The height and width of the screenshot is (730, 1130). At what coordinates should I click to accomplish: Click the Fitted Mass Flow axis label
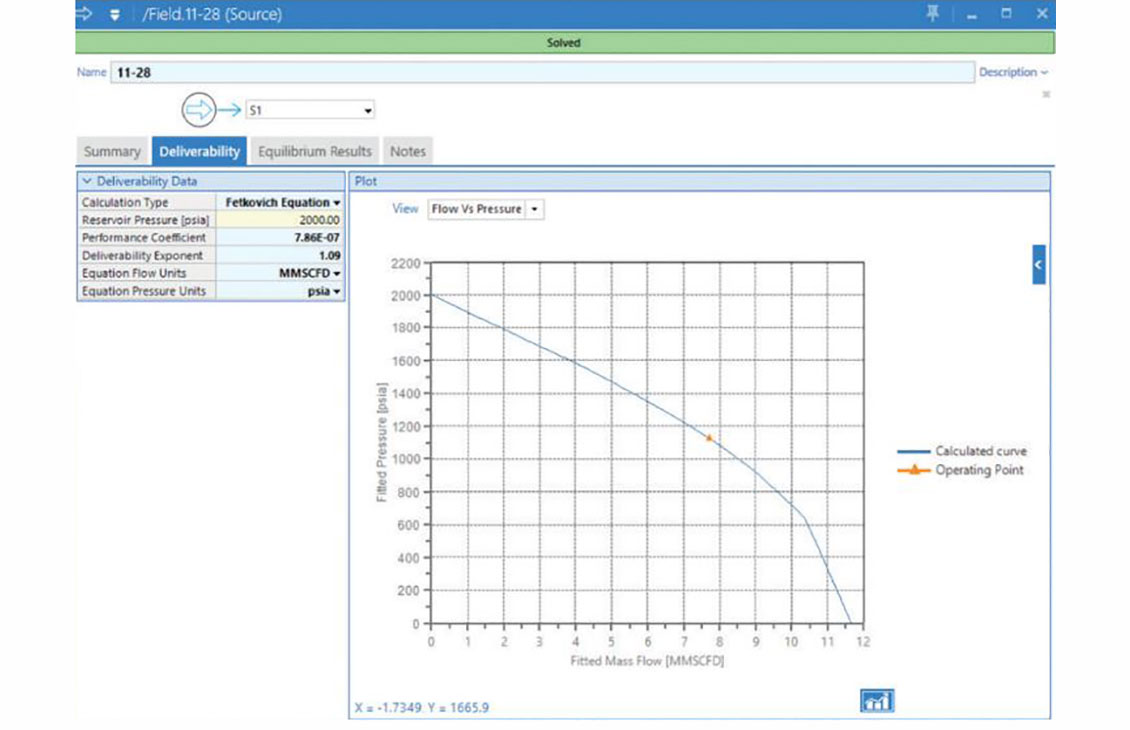pyautogui.click(x=647, y=661)
